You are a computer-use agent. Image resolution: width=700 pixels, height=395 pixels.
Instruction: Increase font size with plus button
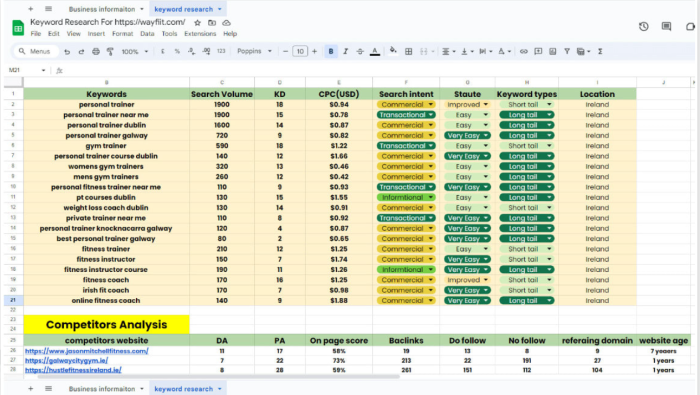click(x=314, y=51)
